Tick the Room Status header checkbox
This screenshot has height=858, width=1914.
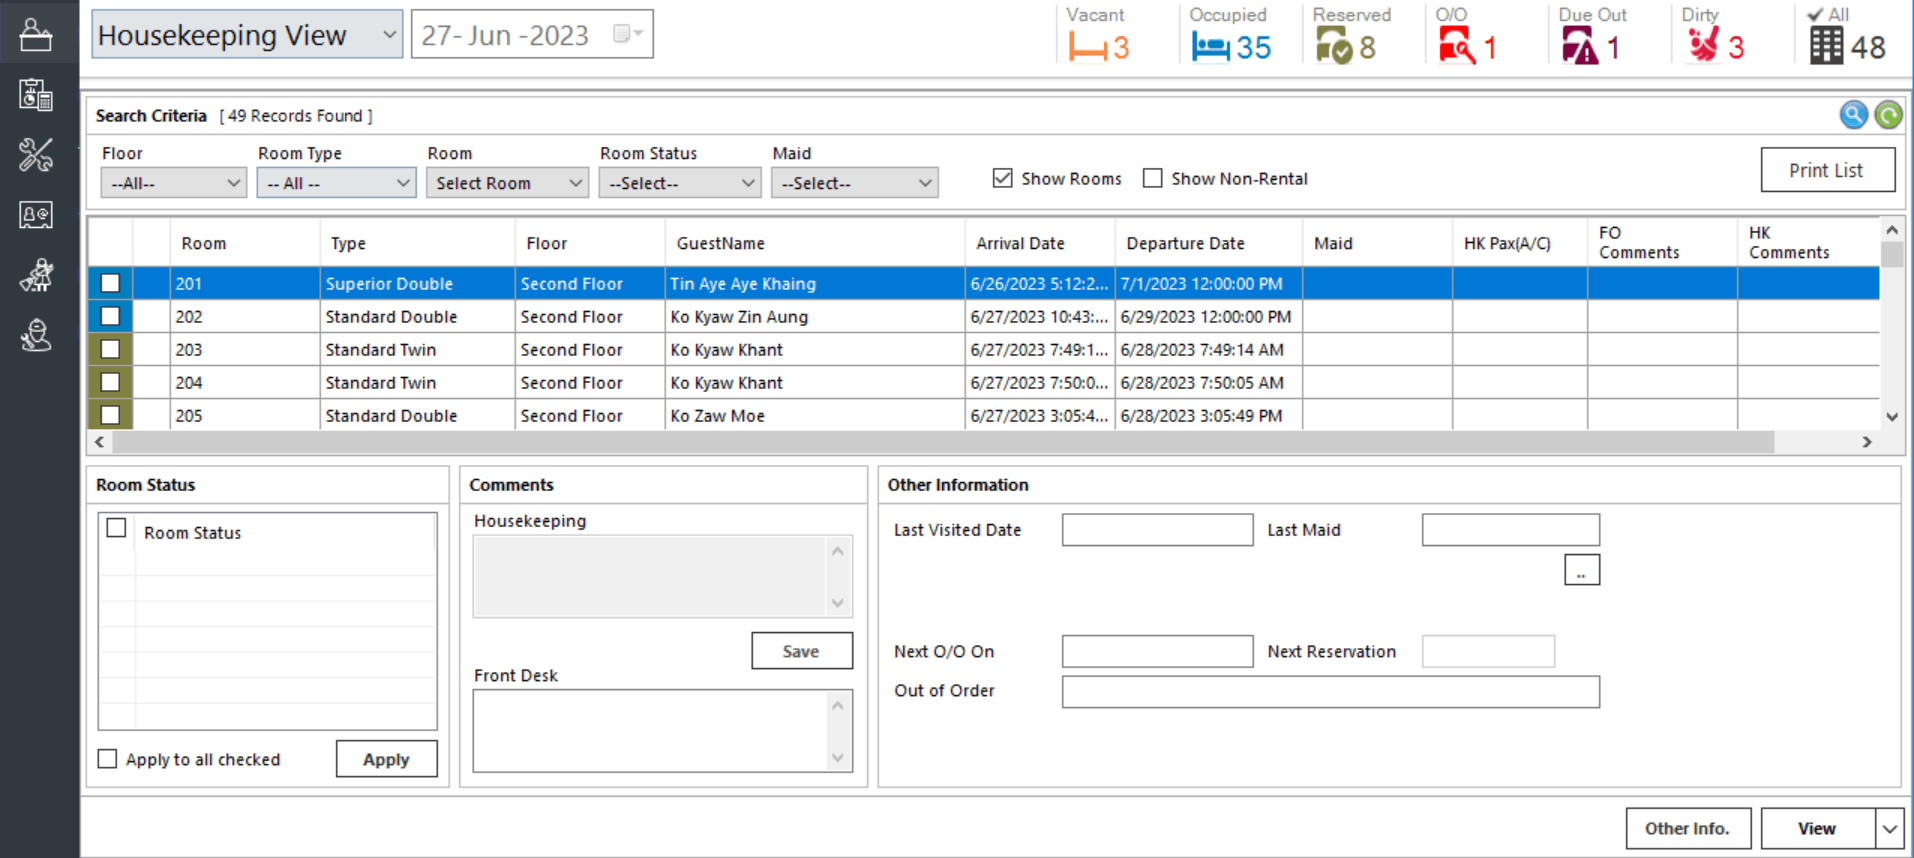click(116, 528)
